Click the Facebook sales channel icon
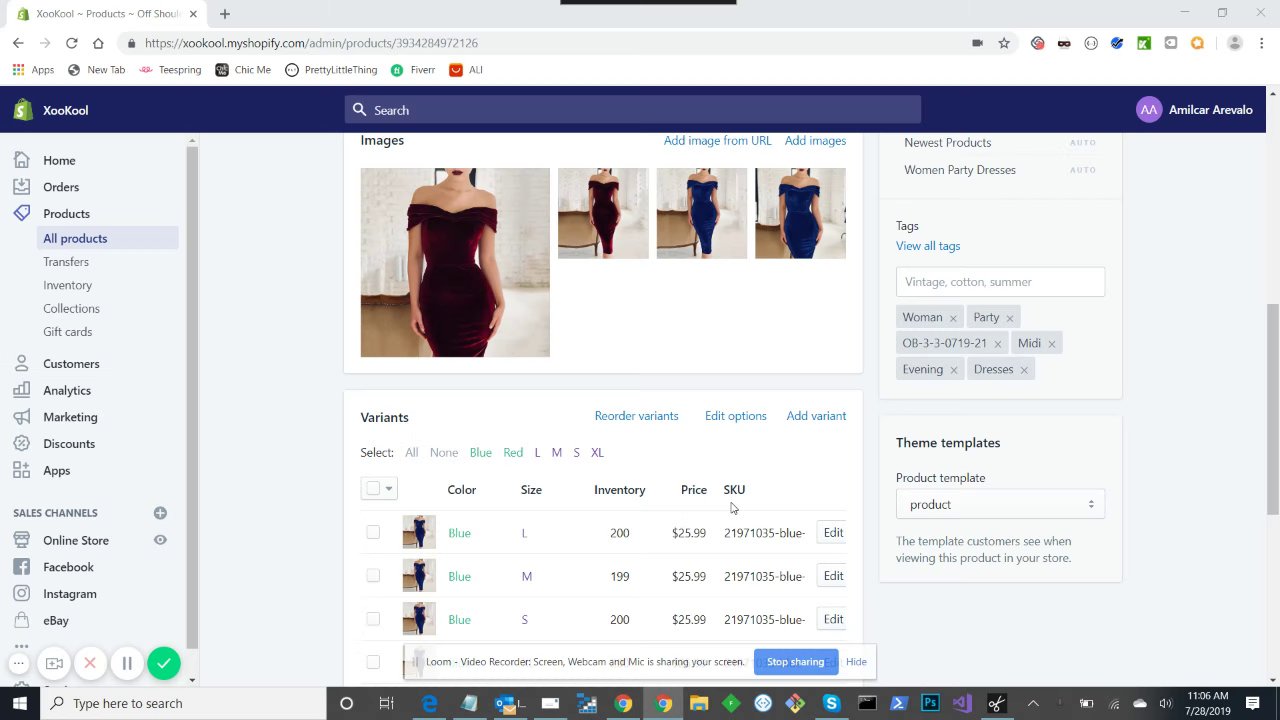This screenshot has width=1280, height=720. pos(22,567)
